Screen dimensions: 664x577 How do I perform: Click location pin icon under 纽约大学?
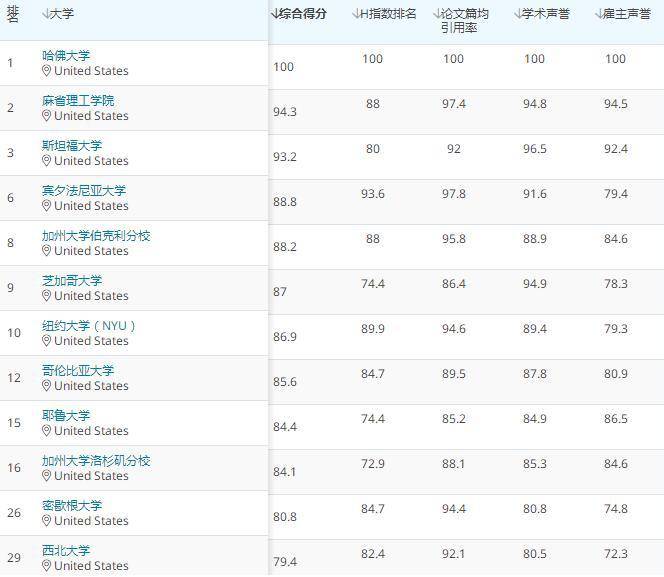click(x=47, y=340)
